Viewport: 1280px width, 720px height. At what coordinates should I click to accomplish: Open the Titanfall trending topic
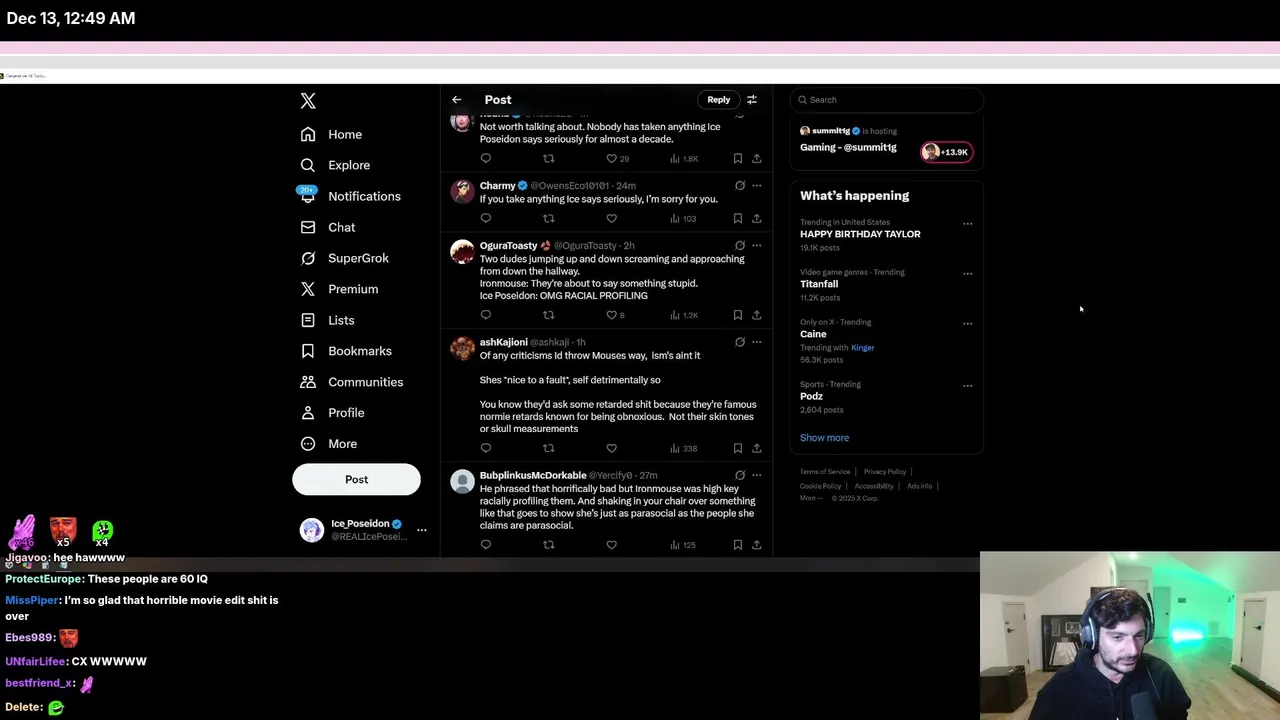(819, 284)
